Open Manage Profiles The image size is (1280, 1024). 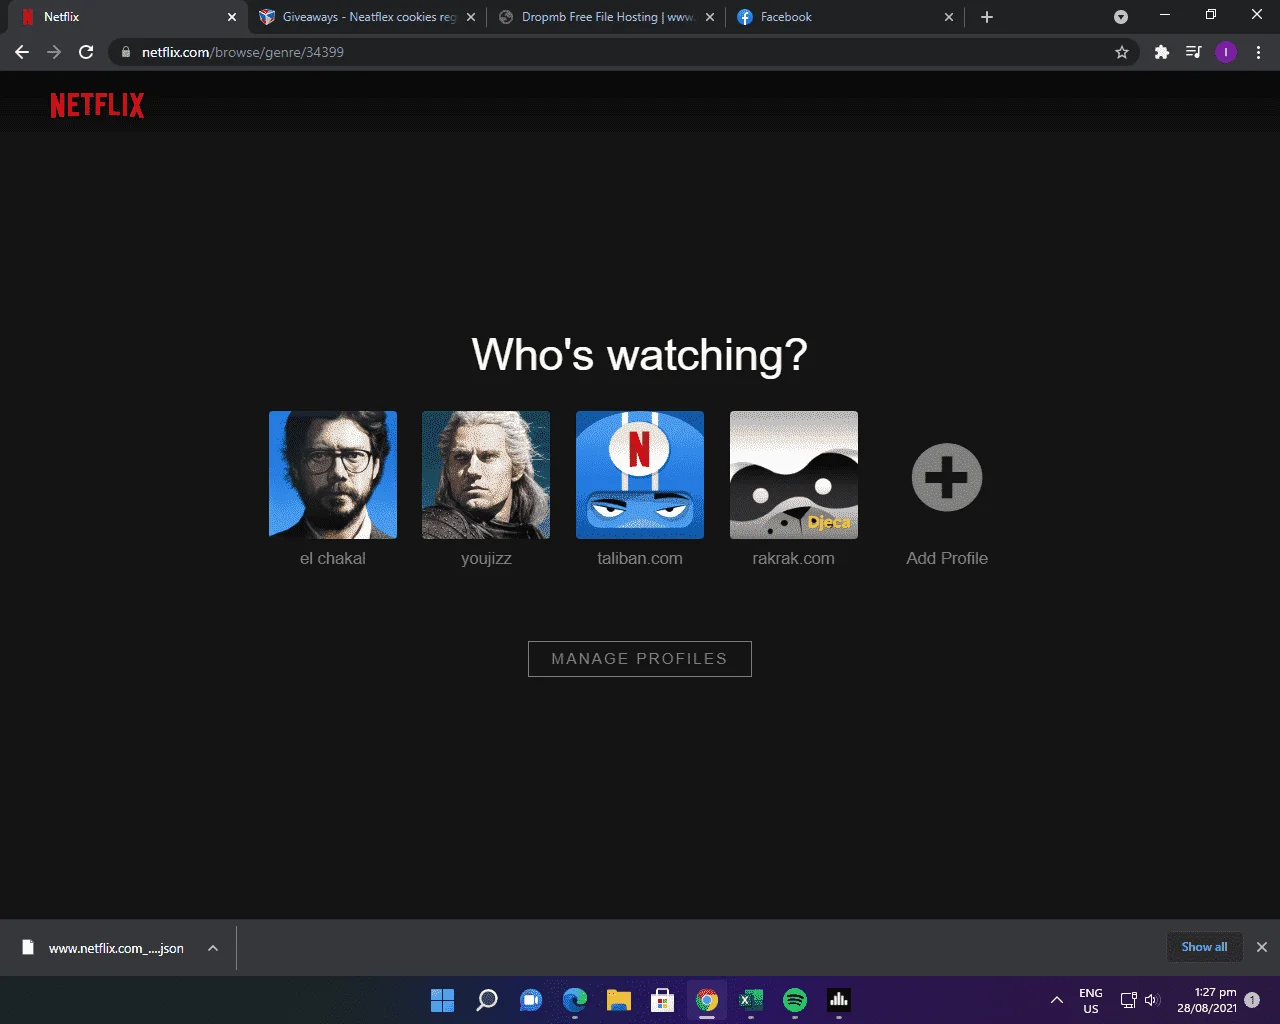point(640,659)
